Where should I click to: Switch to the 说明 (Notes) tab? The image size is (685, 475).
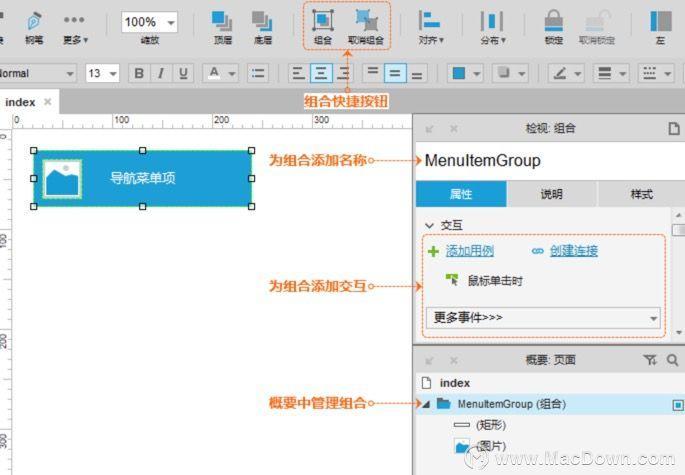(x=551, y=194)
